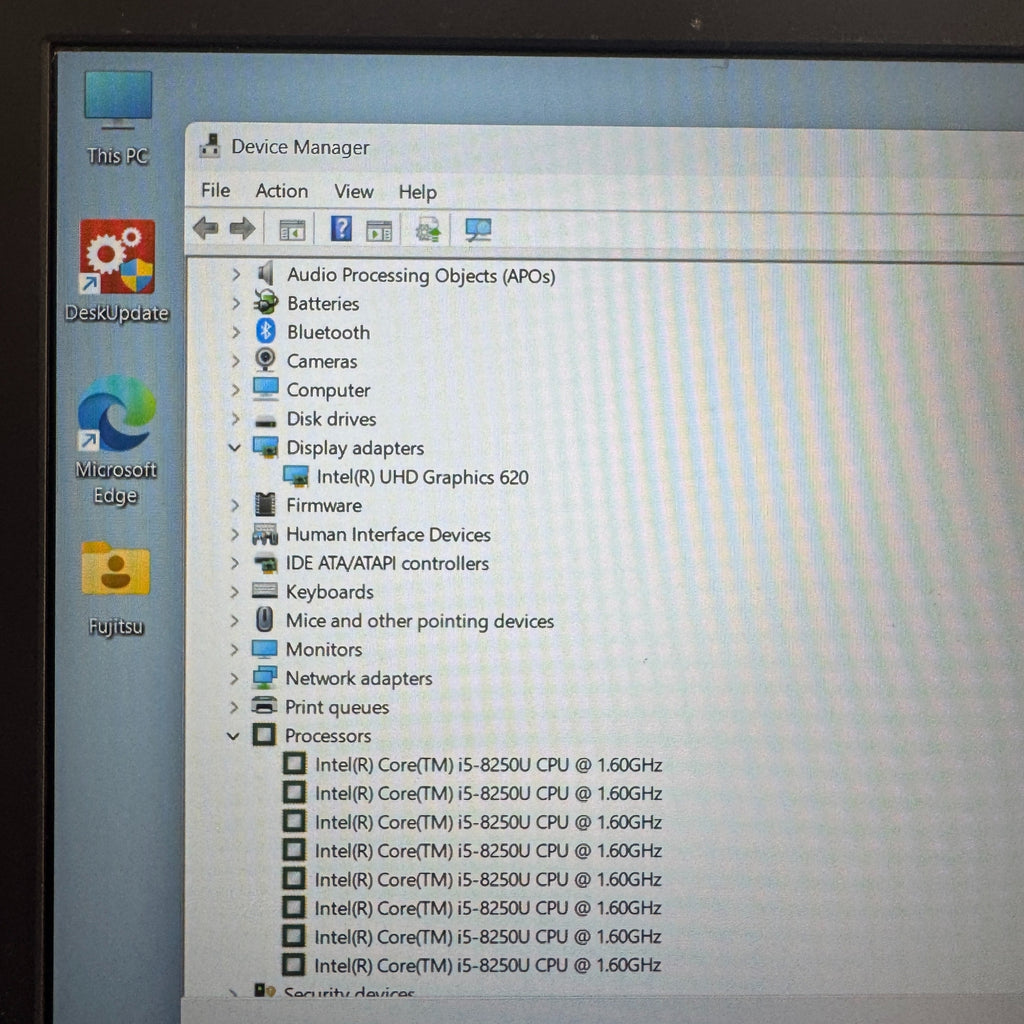This screenshot has width=1024, height=1024.
Task: Collapse the Processors node
Action: [234, 736]
